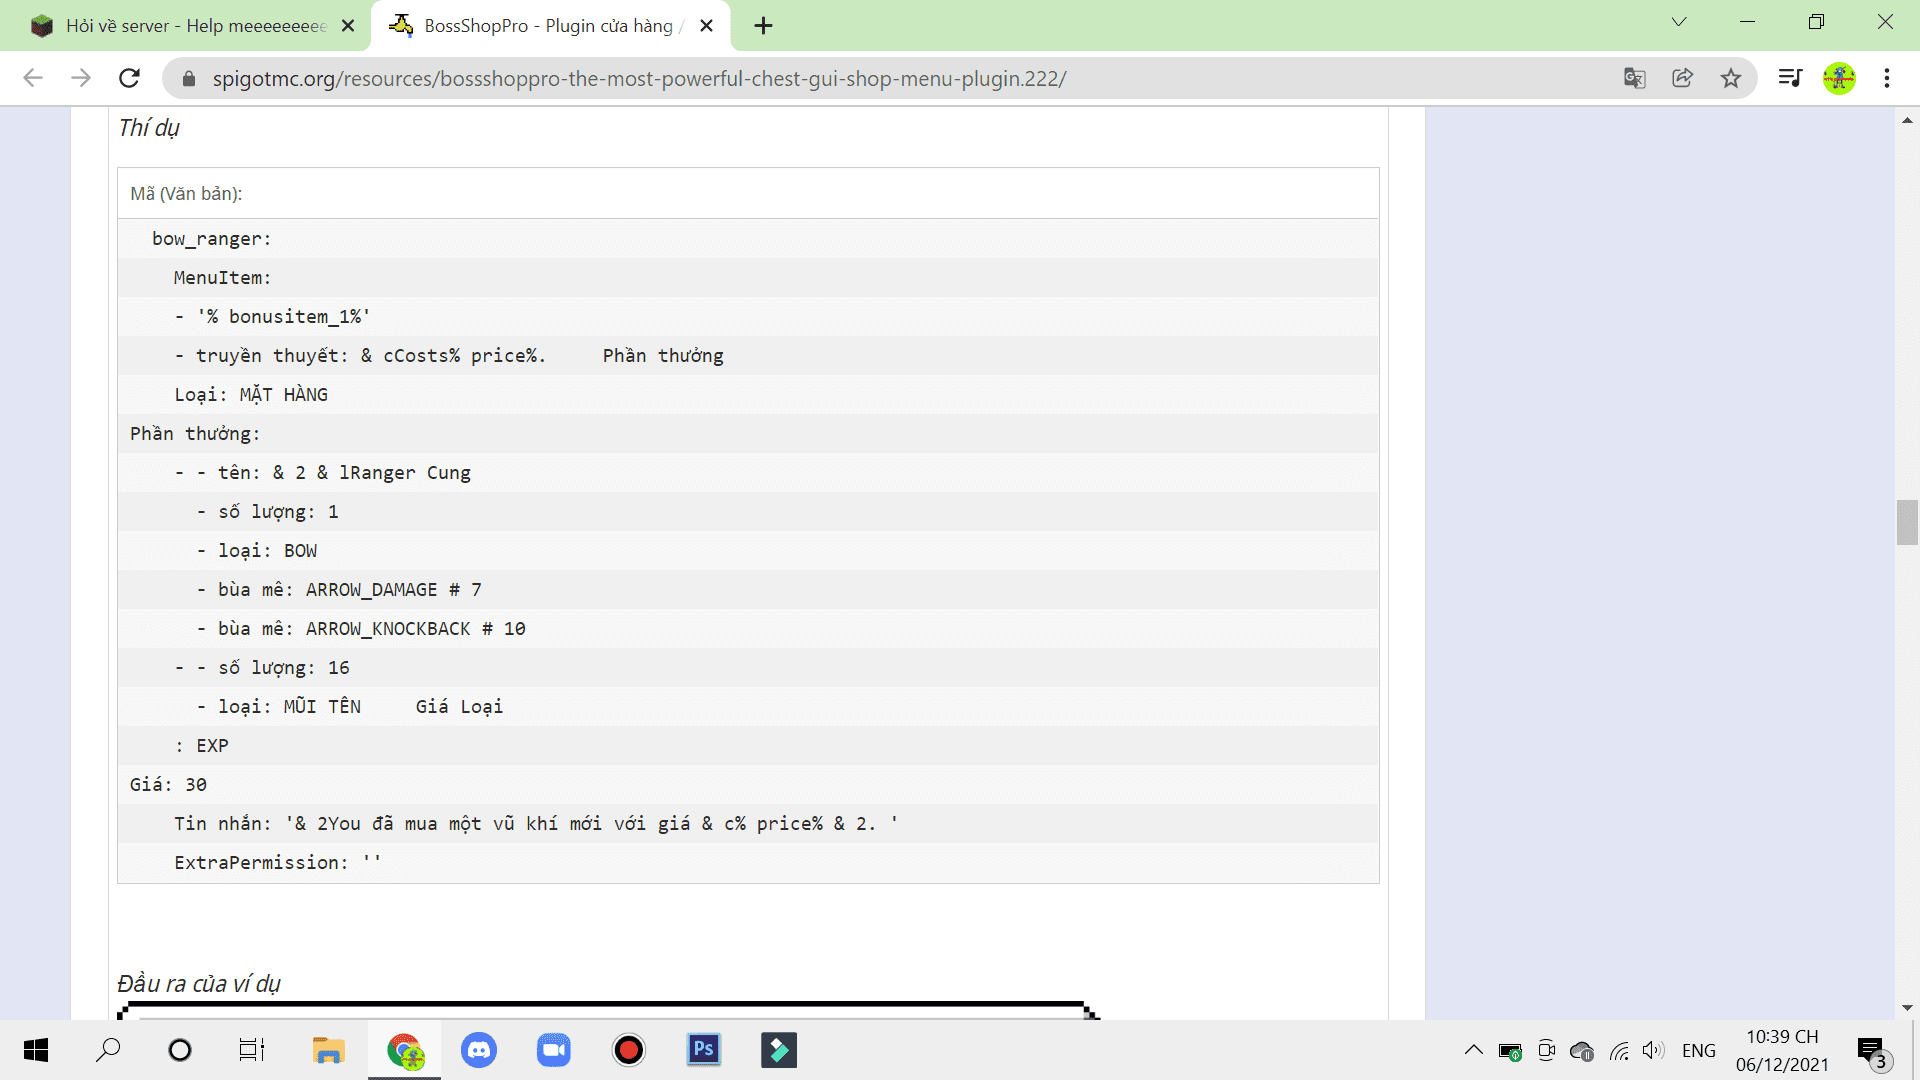Bookmark this page with star icon
The height and width of the screenshot is (1080, 1920).
pos(1731,78)
